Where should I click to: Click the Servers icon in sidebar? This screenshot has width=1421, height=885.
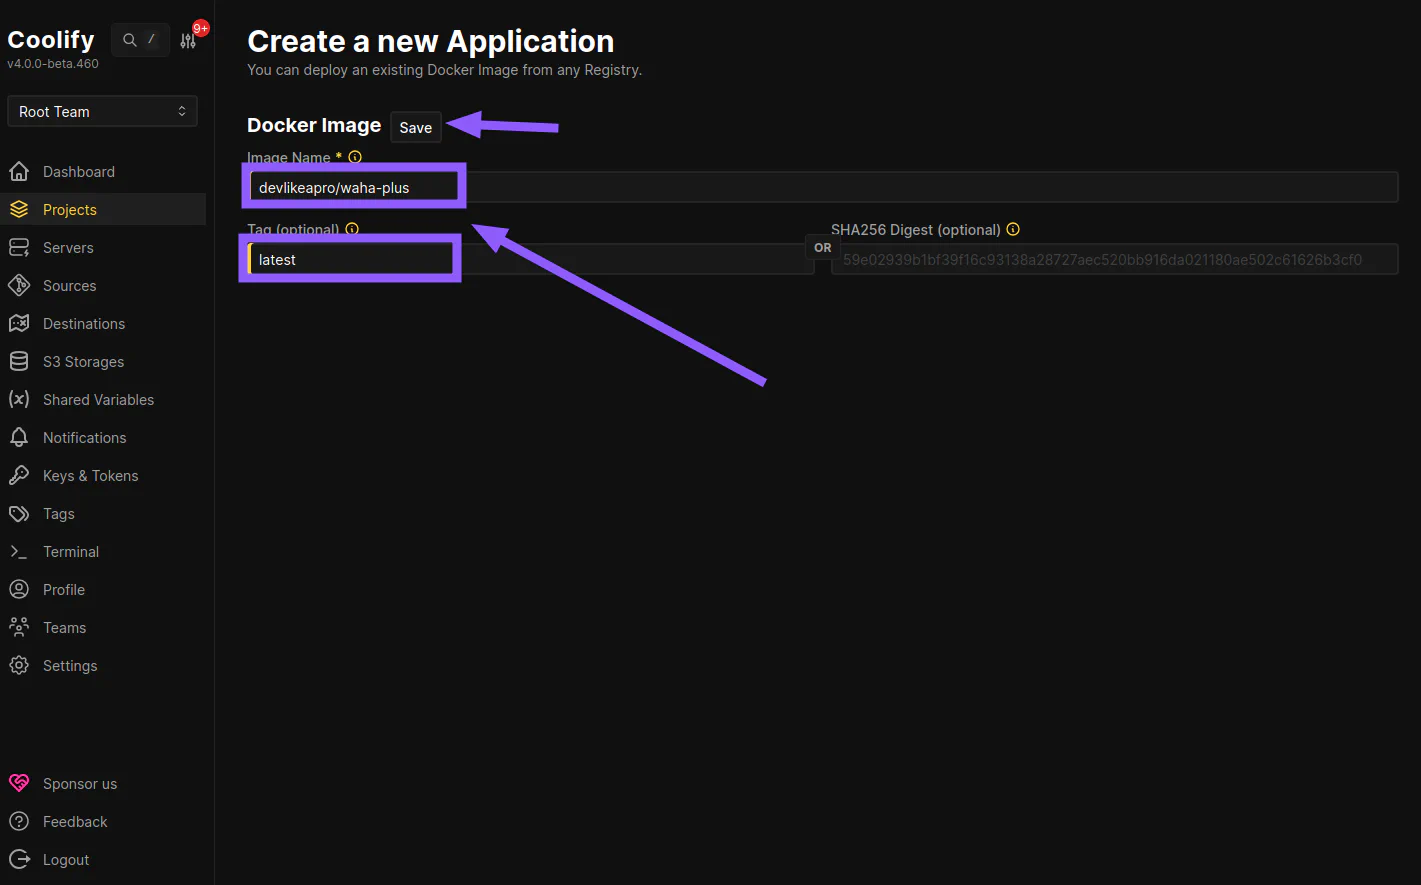tap(19, 248)
